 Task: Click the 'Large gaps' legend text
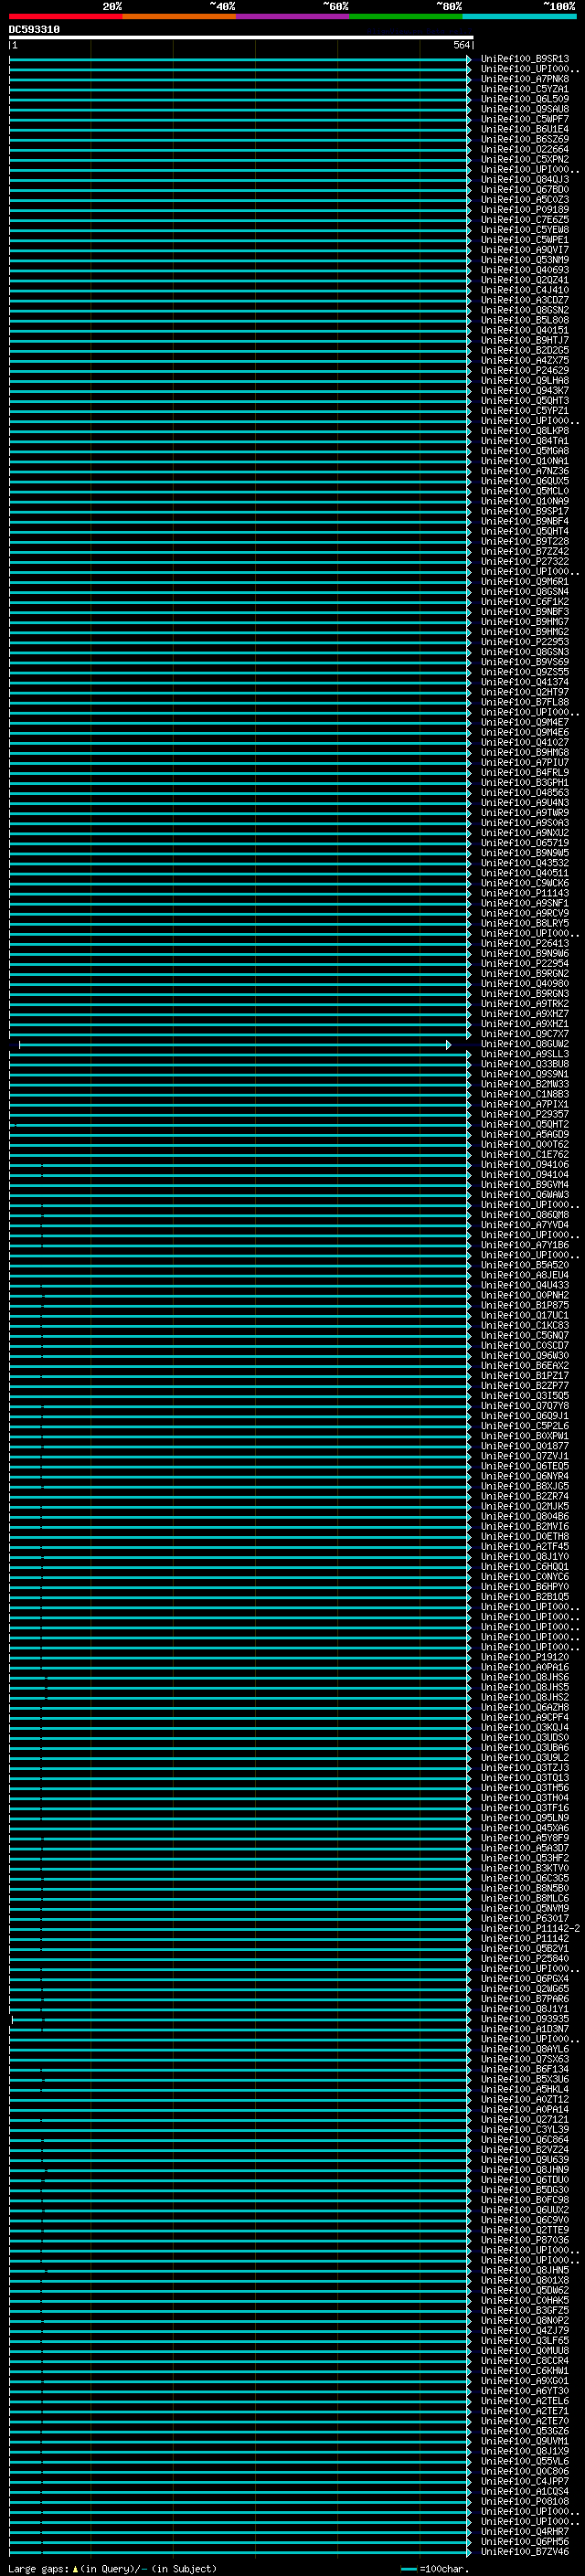pyautogui.click(x=39, y=2568)
